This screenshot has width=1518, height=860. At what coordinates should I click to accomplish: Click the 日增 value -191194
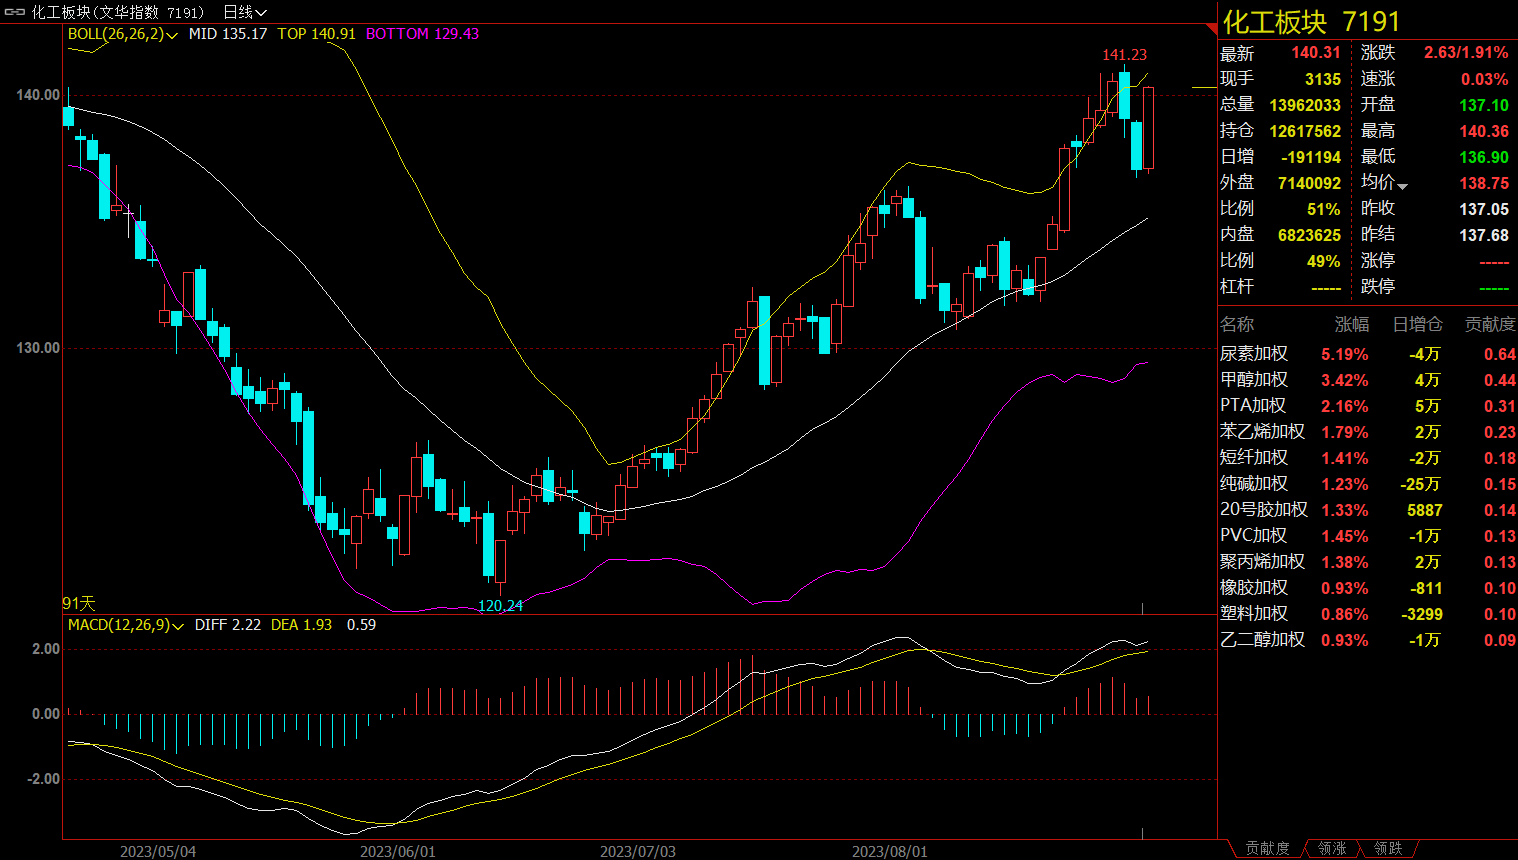(1311, 157)
